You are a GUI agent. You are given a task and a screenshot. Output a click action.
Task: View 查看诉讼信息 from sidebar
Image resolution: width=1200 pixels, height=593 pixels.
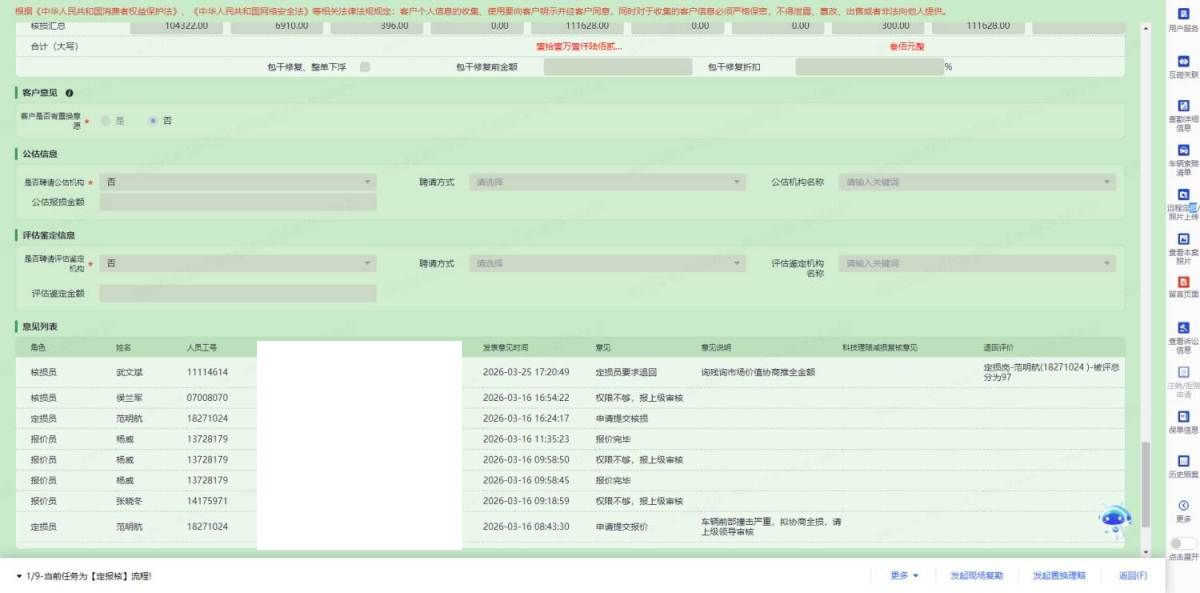click(1183, 328)
